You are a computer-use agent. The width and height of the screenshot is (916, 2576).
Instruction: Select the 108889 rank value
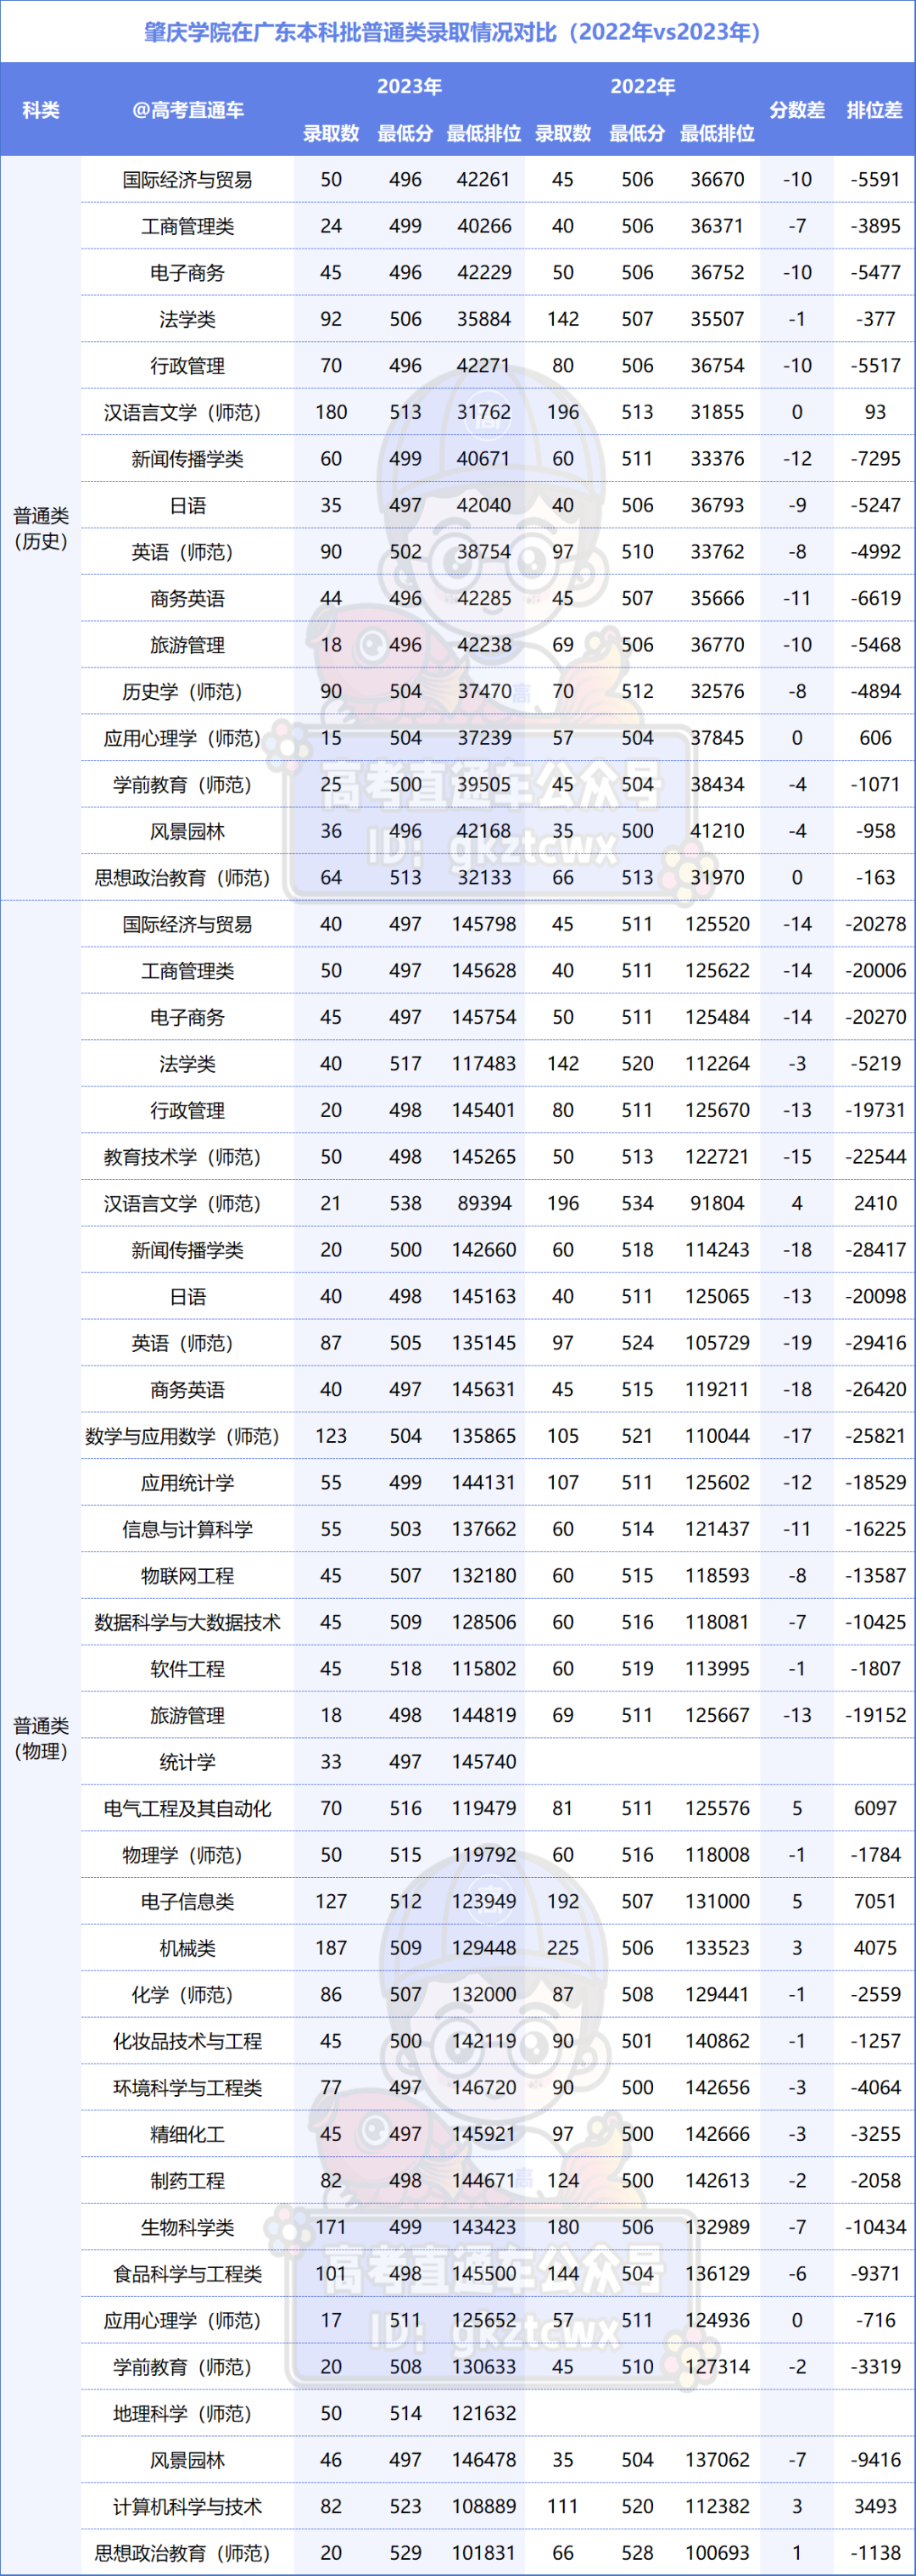[484, 2506]
